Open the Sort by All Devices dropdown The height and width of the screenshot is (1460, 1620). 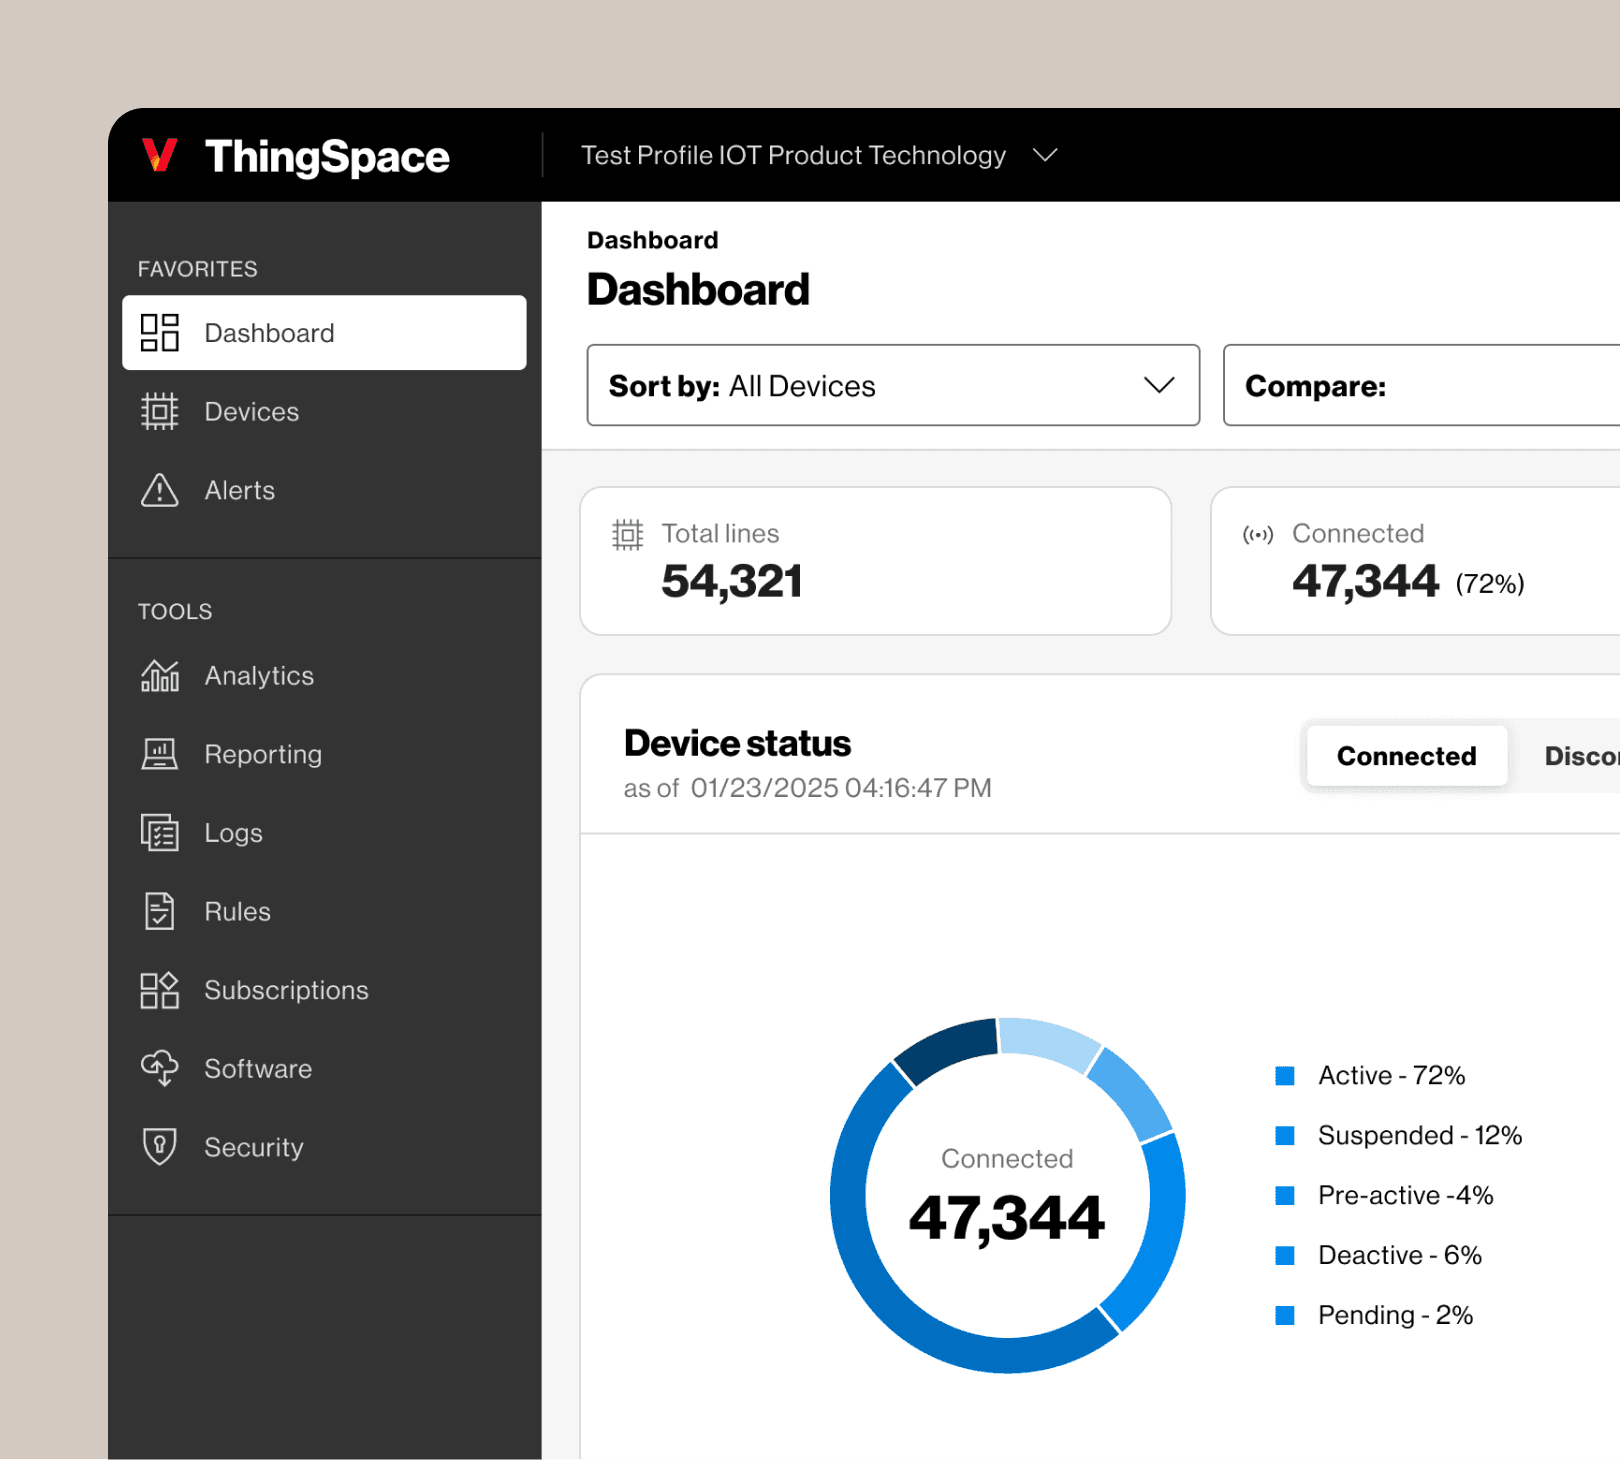[x=893, y=385]
